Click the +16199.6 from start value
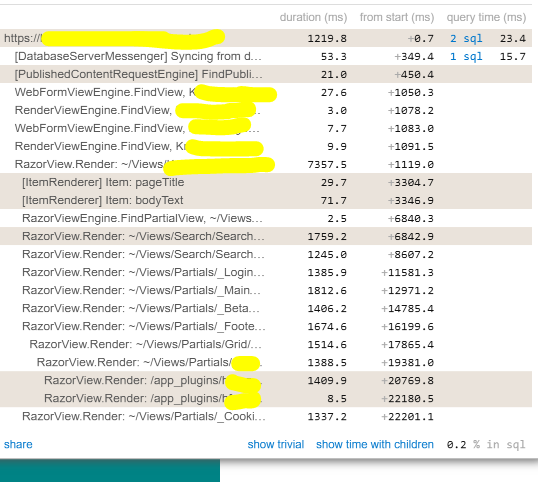The width and height of the screenshot is (538, 482). point(407,326)
